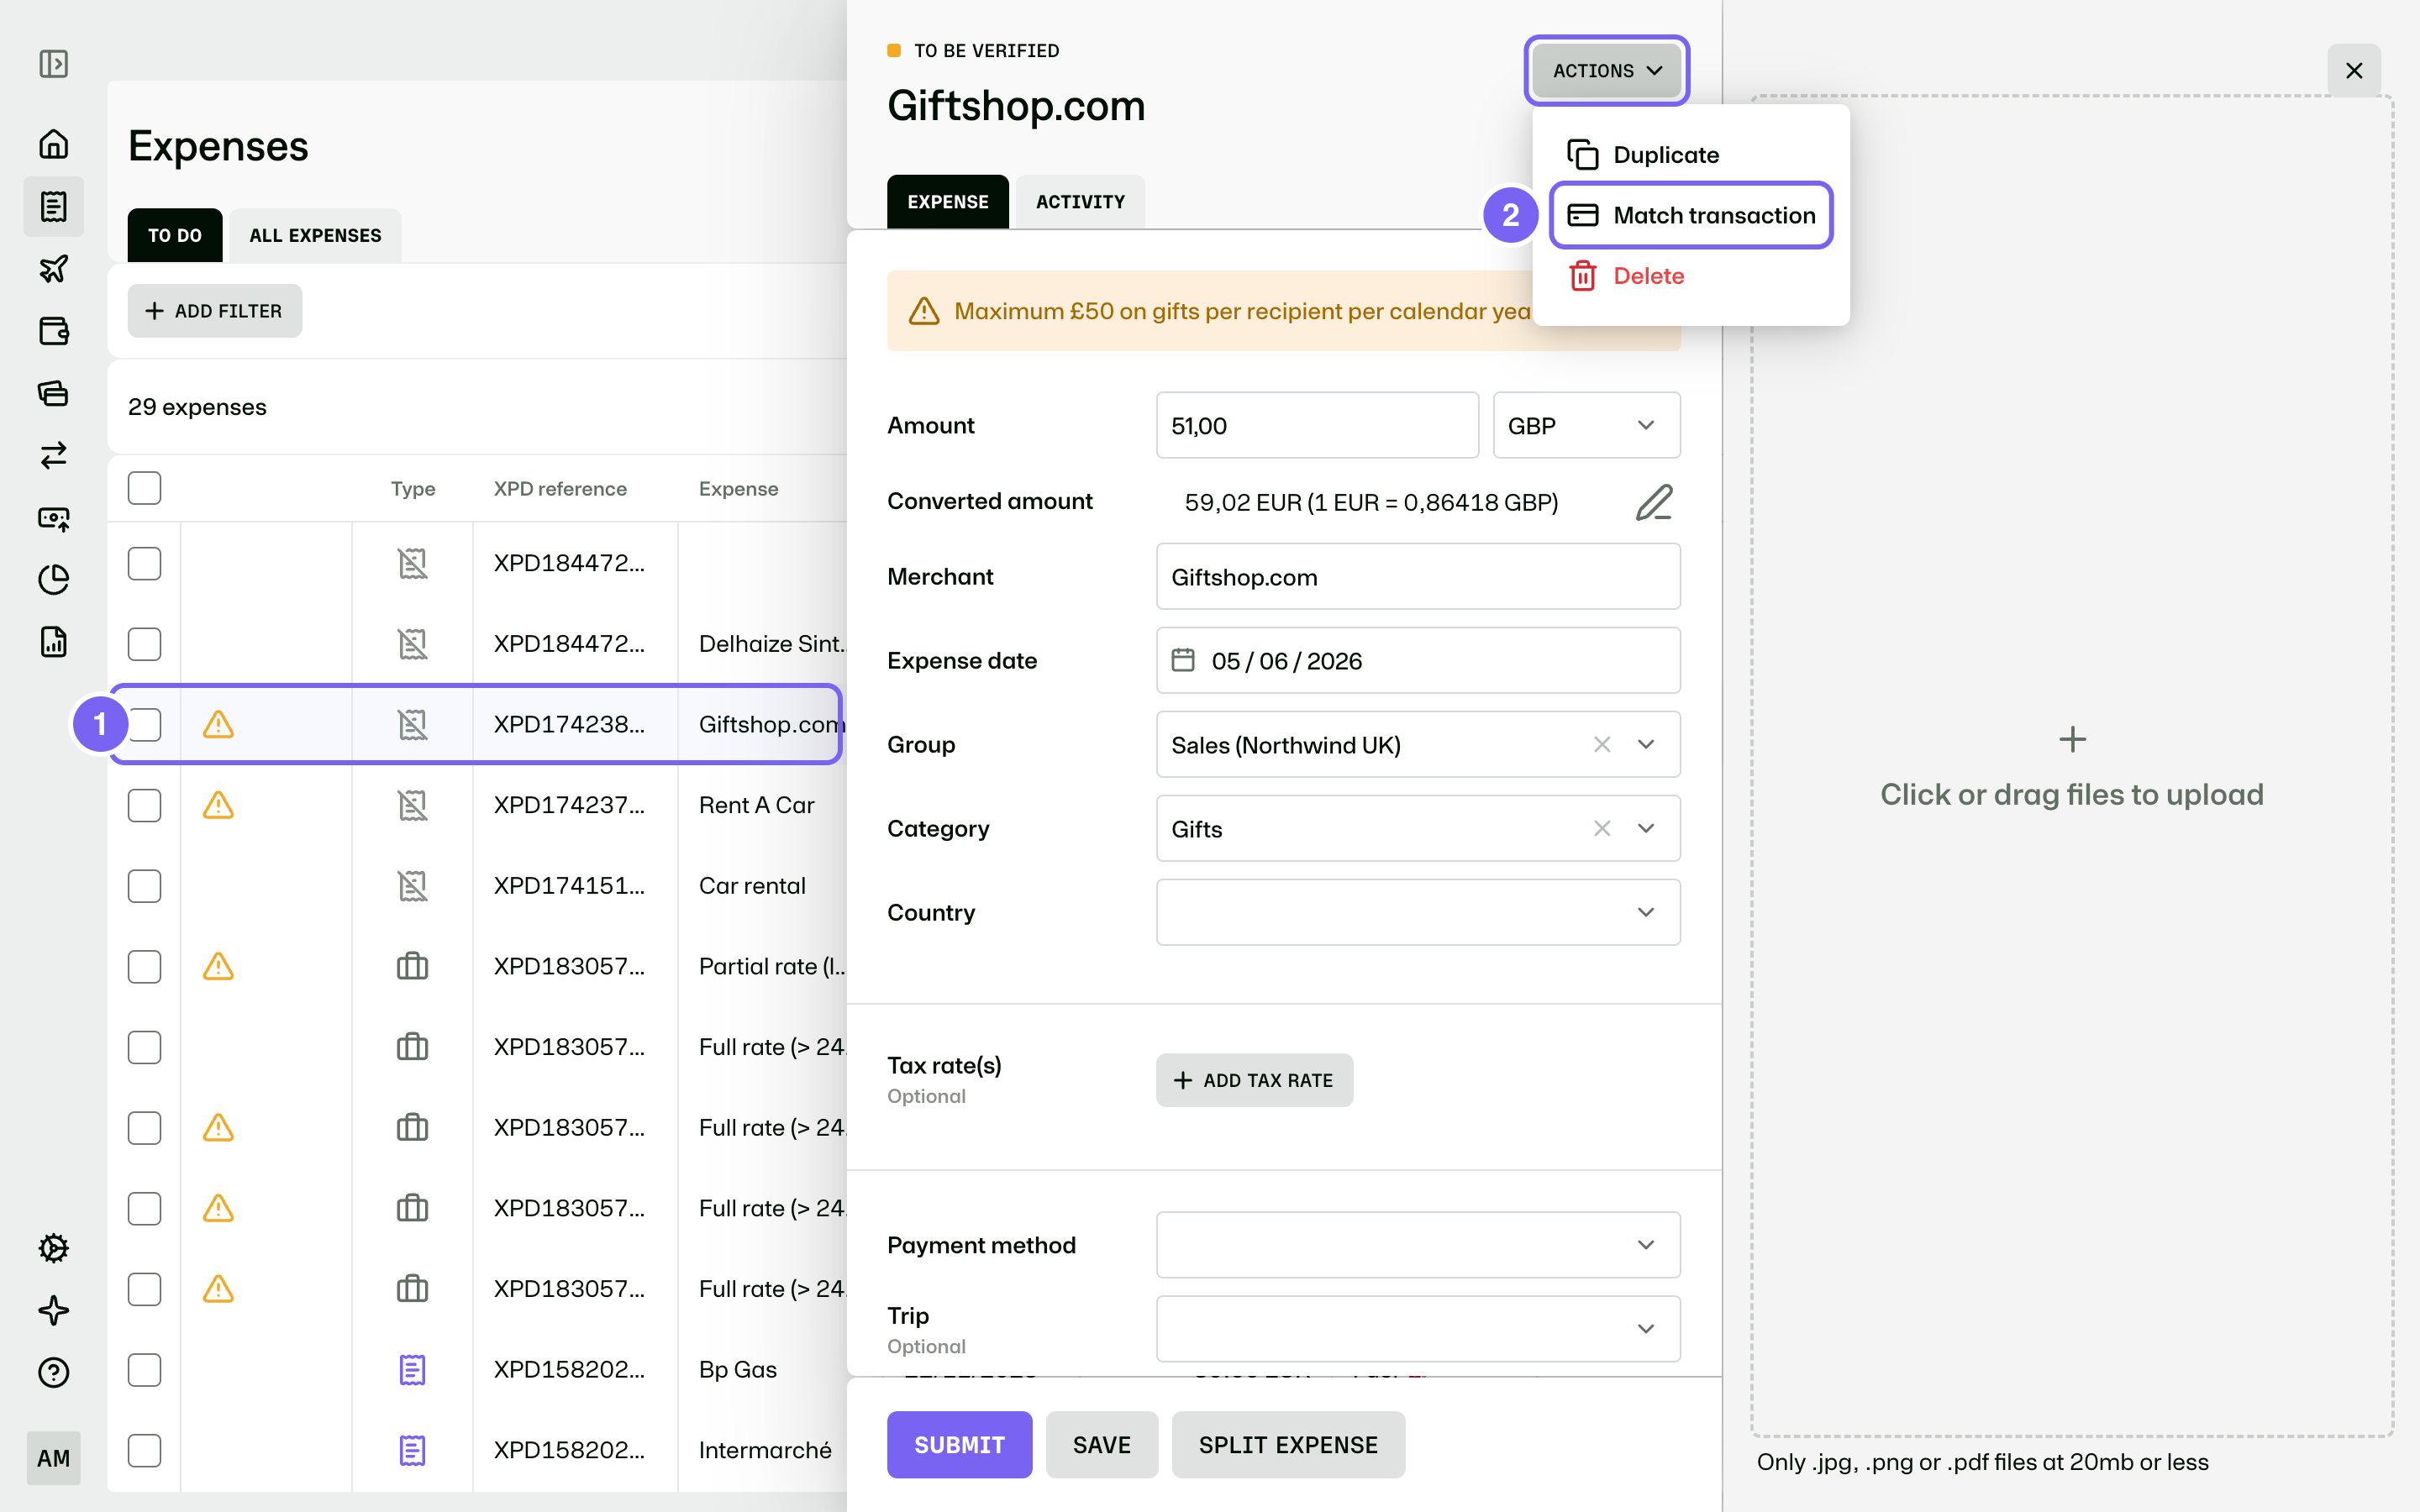The width and height of the screenshot is (2420, 1512).
Task: Expand the Payment method dropdown
Action: pyautogui.click(x=1646, y=1245)
